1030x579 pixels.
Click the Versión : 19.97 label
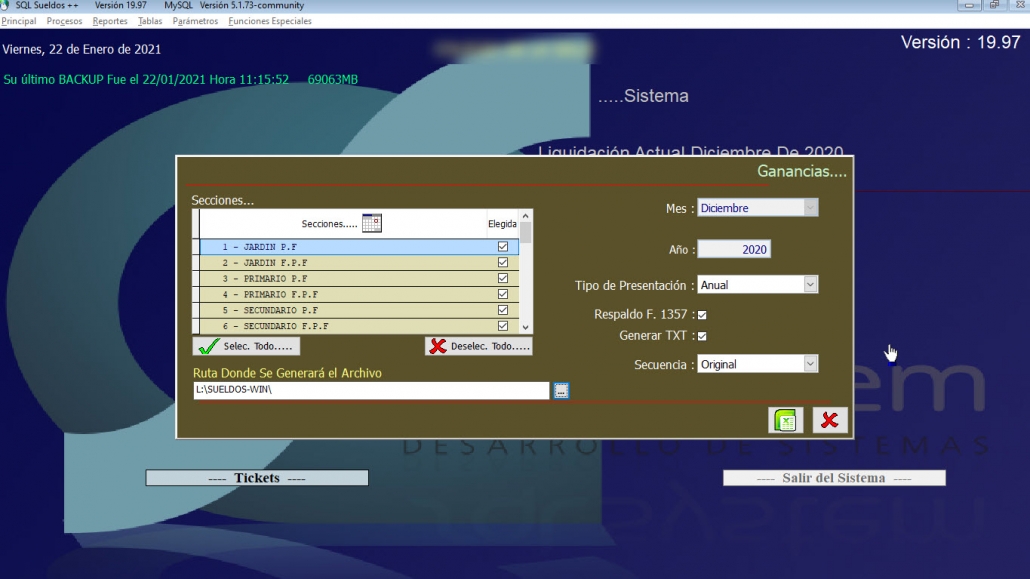point(960,43)
